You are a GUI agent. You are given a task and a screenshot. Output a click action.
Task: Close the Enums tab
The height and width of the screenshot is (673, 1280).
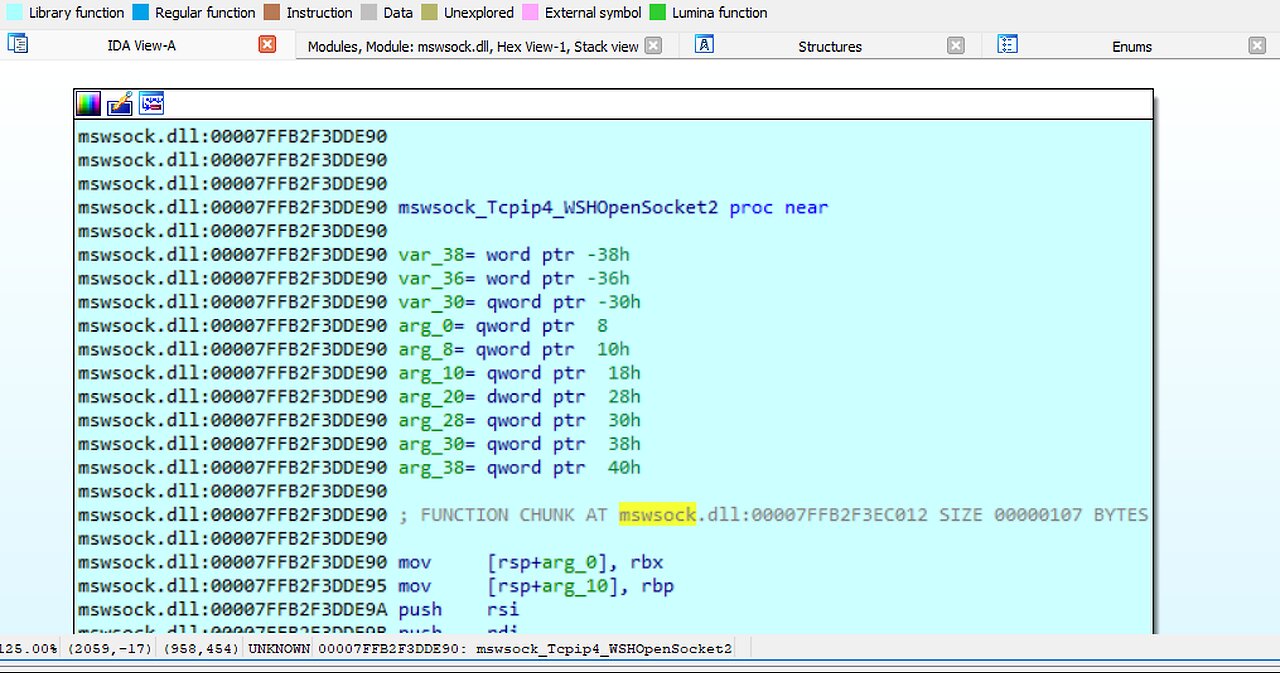1258,46
